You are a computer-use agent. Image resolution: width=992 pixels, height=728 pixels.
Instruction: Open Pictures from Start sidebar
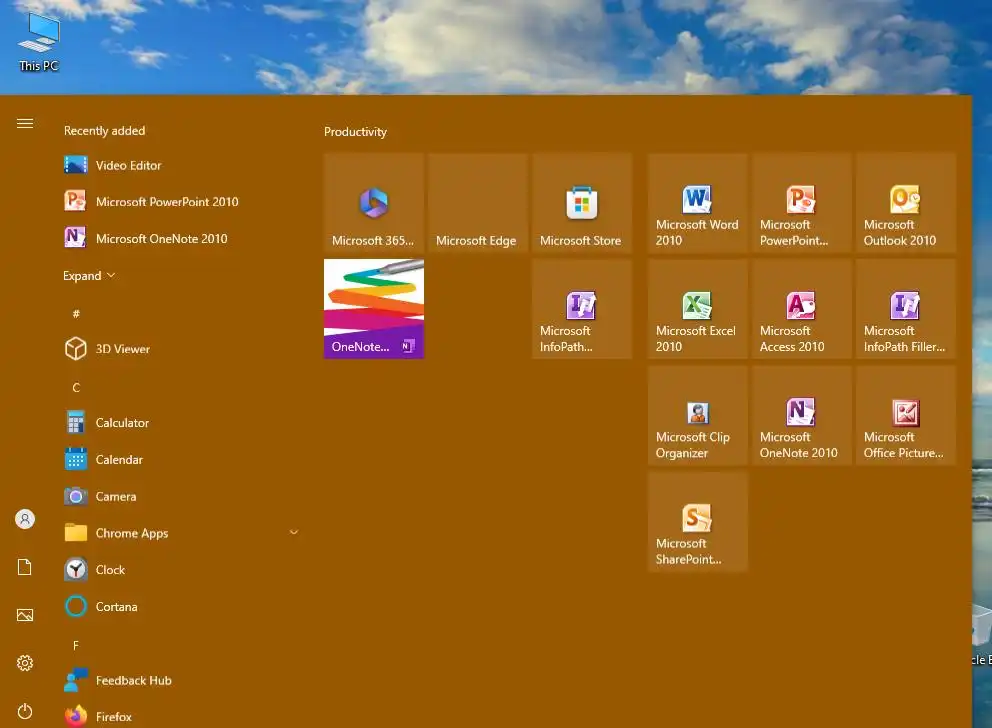tap(25, 615)
